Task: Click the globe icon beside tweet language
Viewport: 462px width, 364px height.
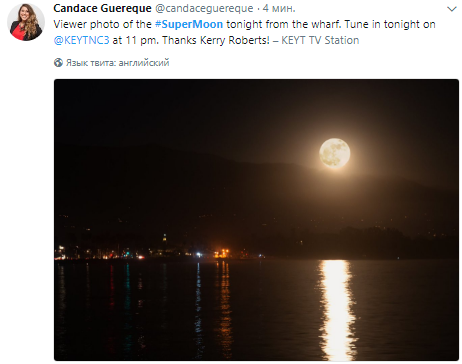Action: point(58,62)
